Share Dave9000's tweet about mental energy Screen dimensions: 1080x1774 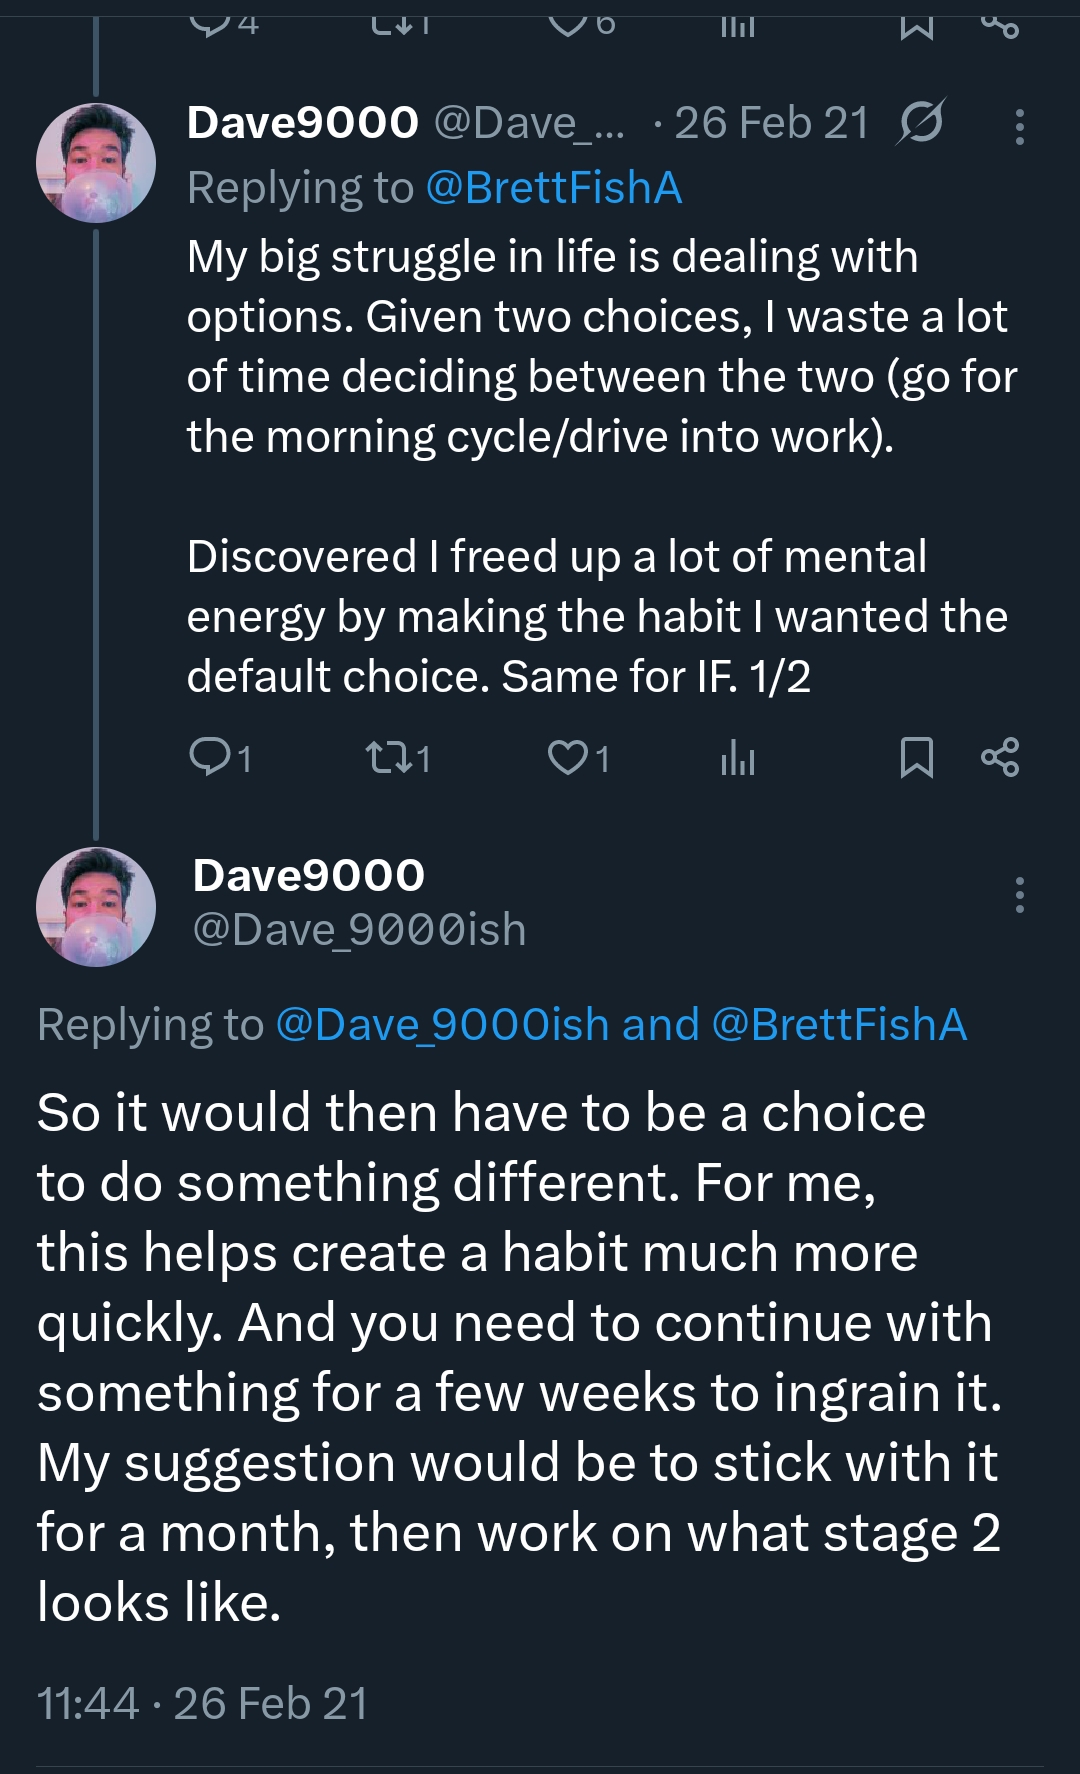(999, 757)
